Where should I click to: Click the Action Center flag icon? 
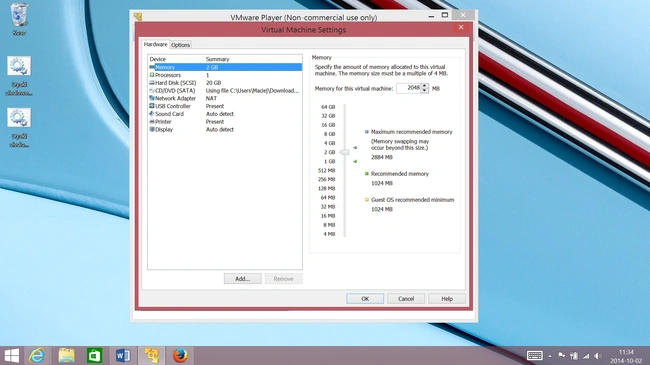562,355
